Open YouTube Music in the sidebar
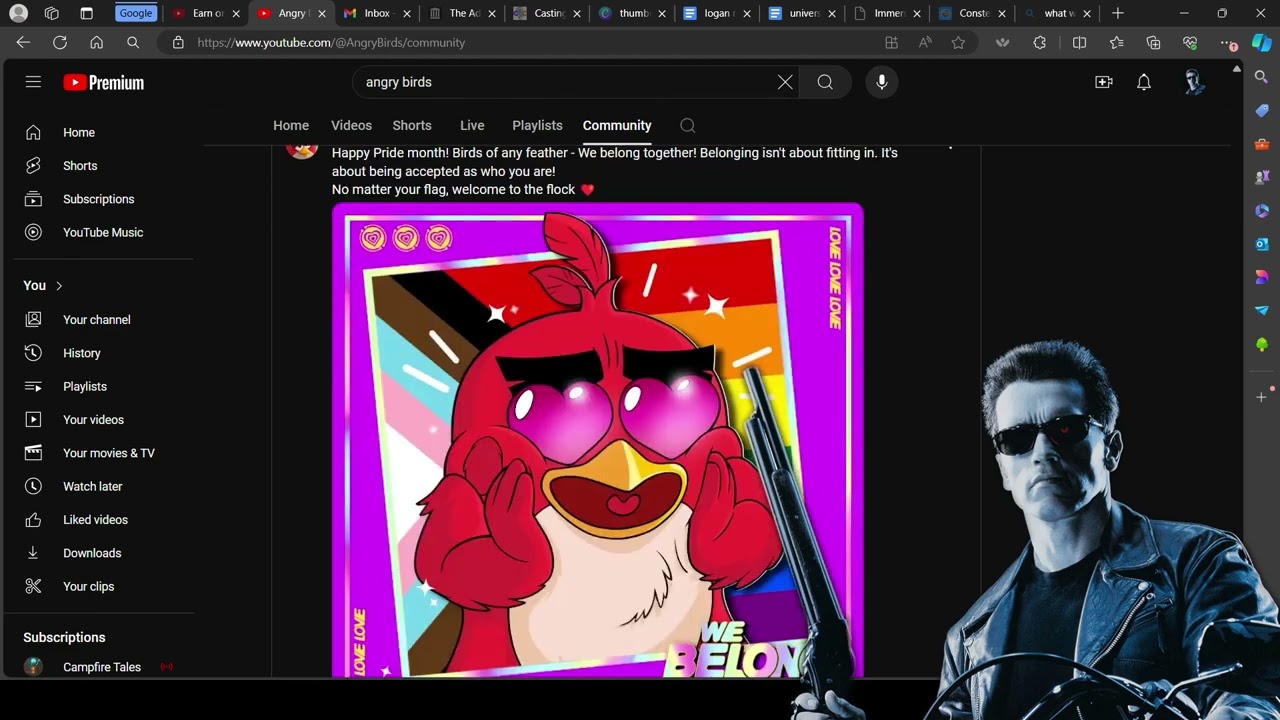This screenshot has height=720, width=1280. [103, 232]
